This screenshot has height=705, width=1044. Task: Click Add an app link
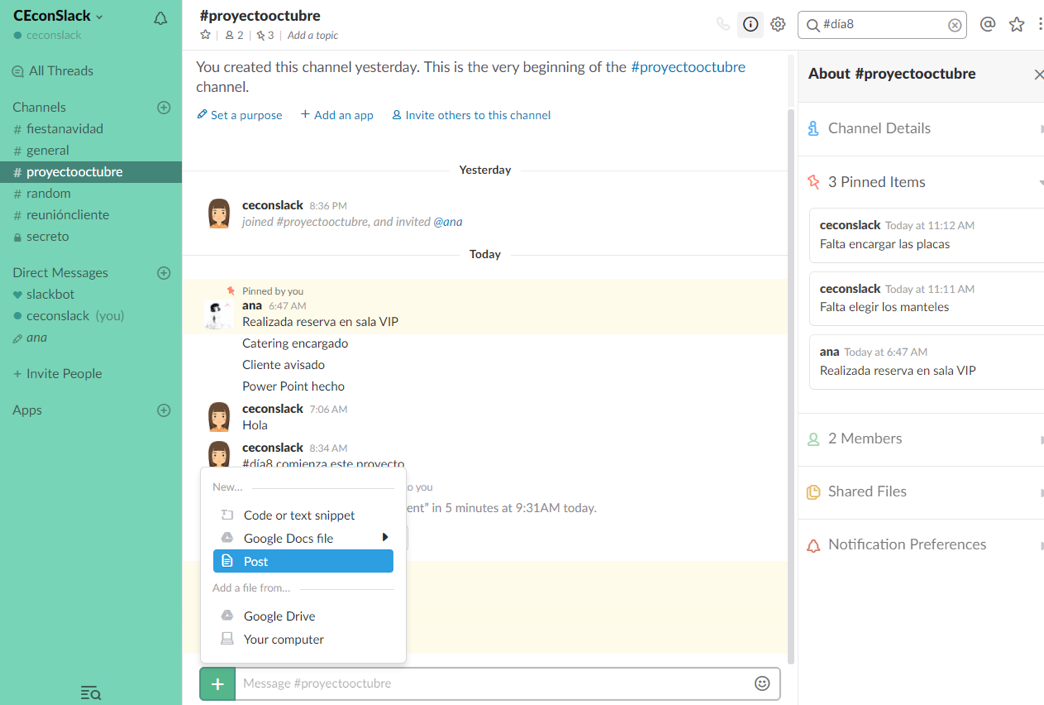(337, 115)
